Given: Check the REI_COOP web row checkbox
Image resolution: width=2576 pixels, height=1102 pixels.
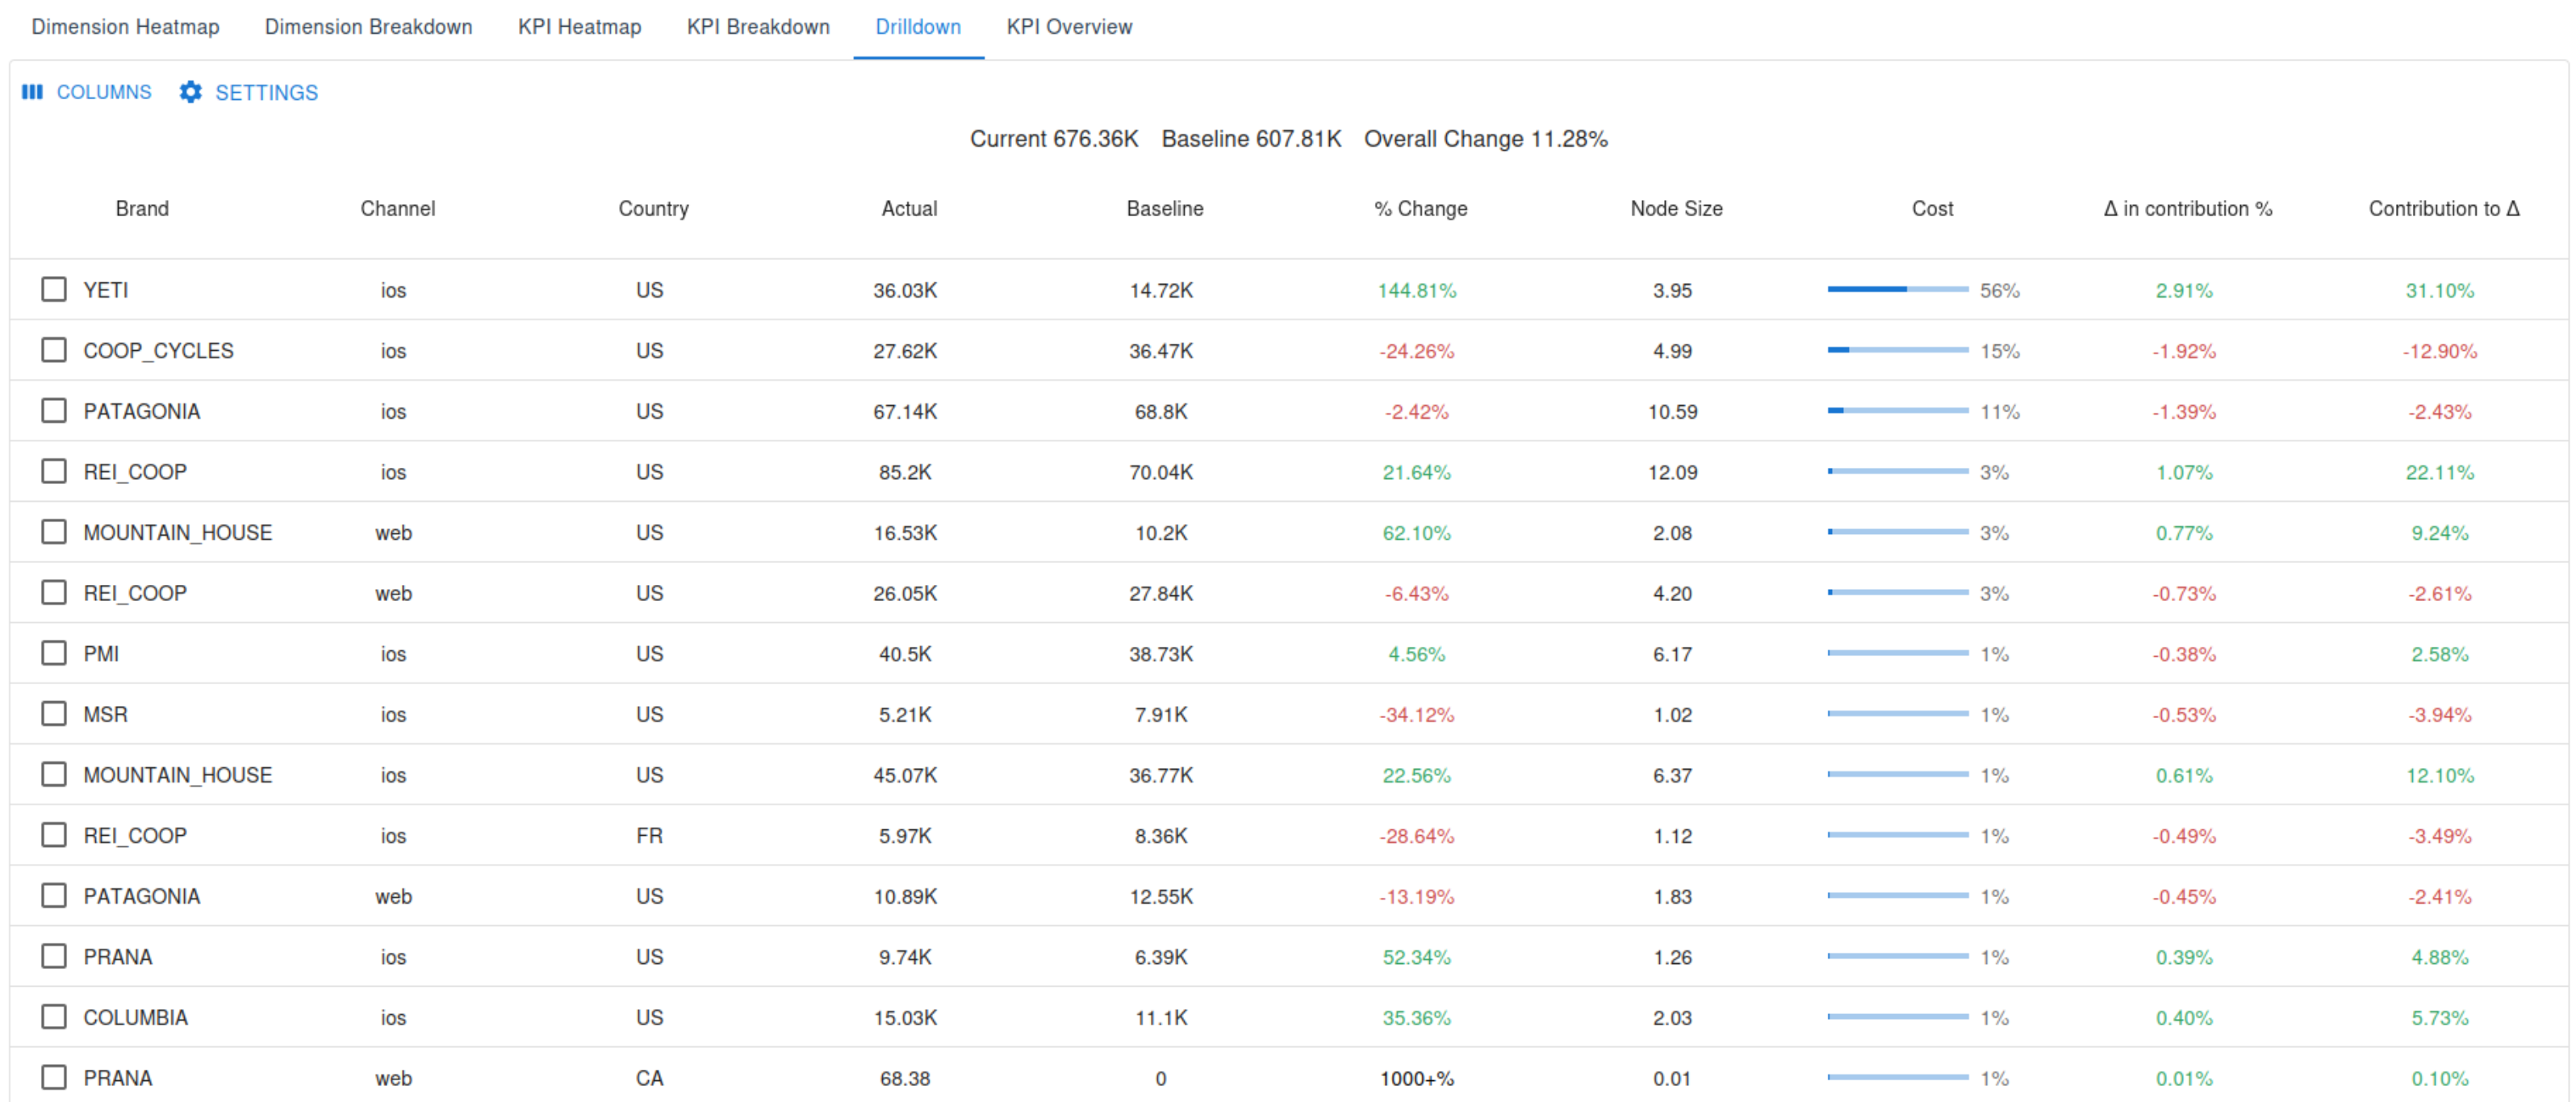Looking at the screenshot, I should [54, 593].
